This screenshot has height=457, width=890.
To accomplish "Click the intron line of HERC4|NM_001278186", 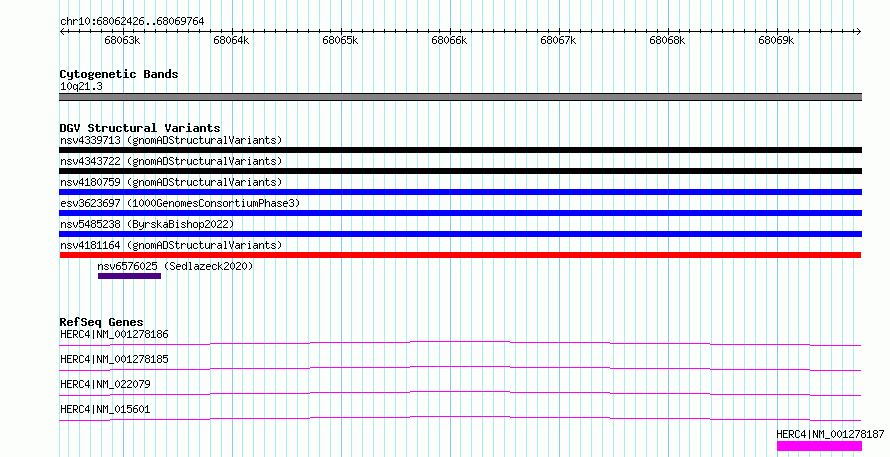I will [460, 343].
